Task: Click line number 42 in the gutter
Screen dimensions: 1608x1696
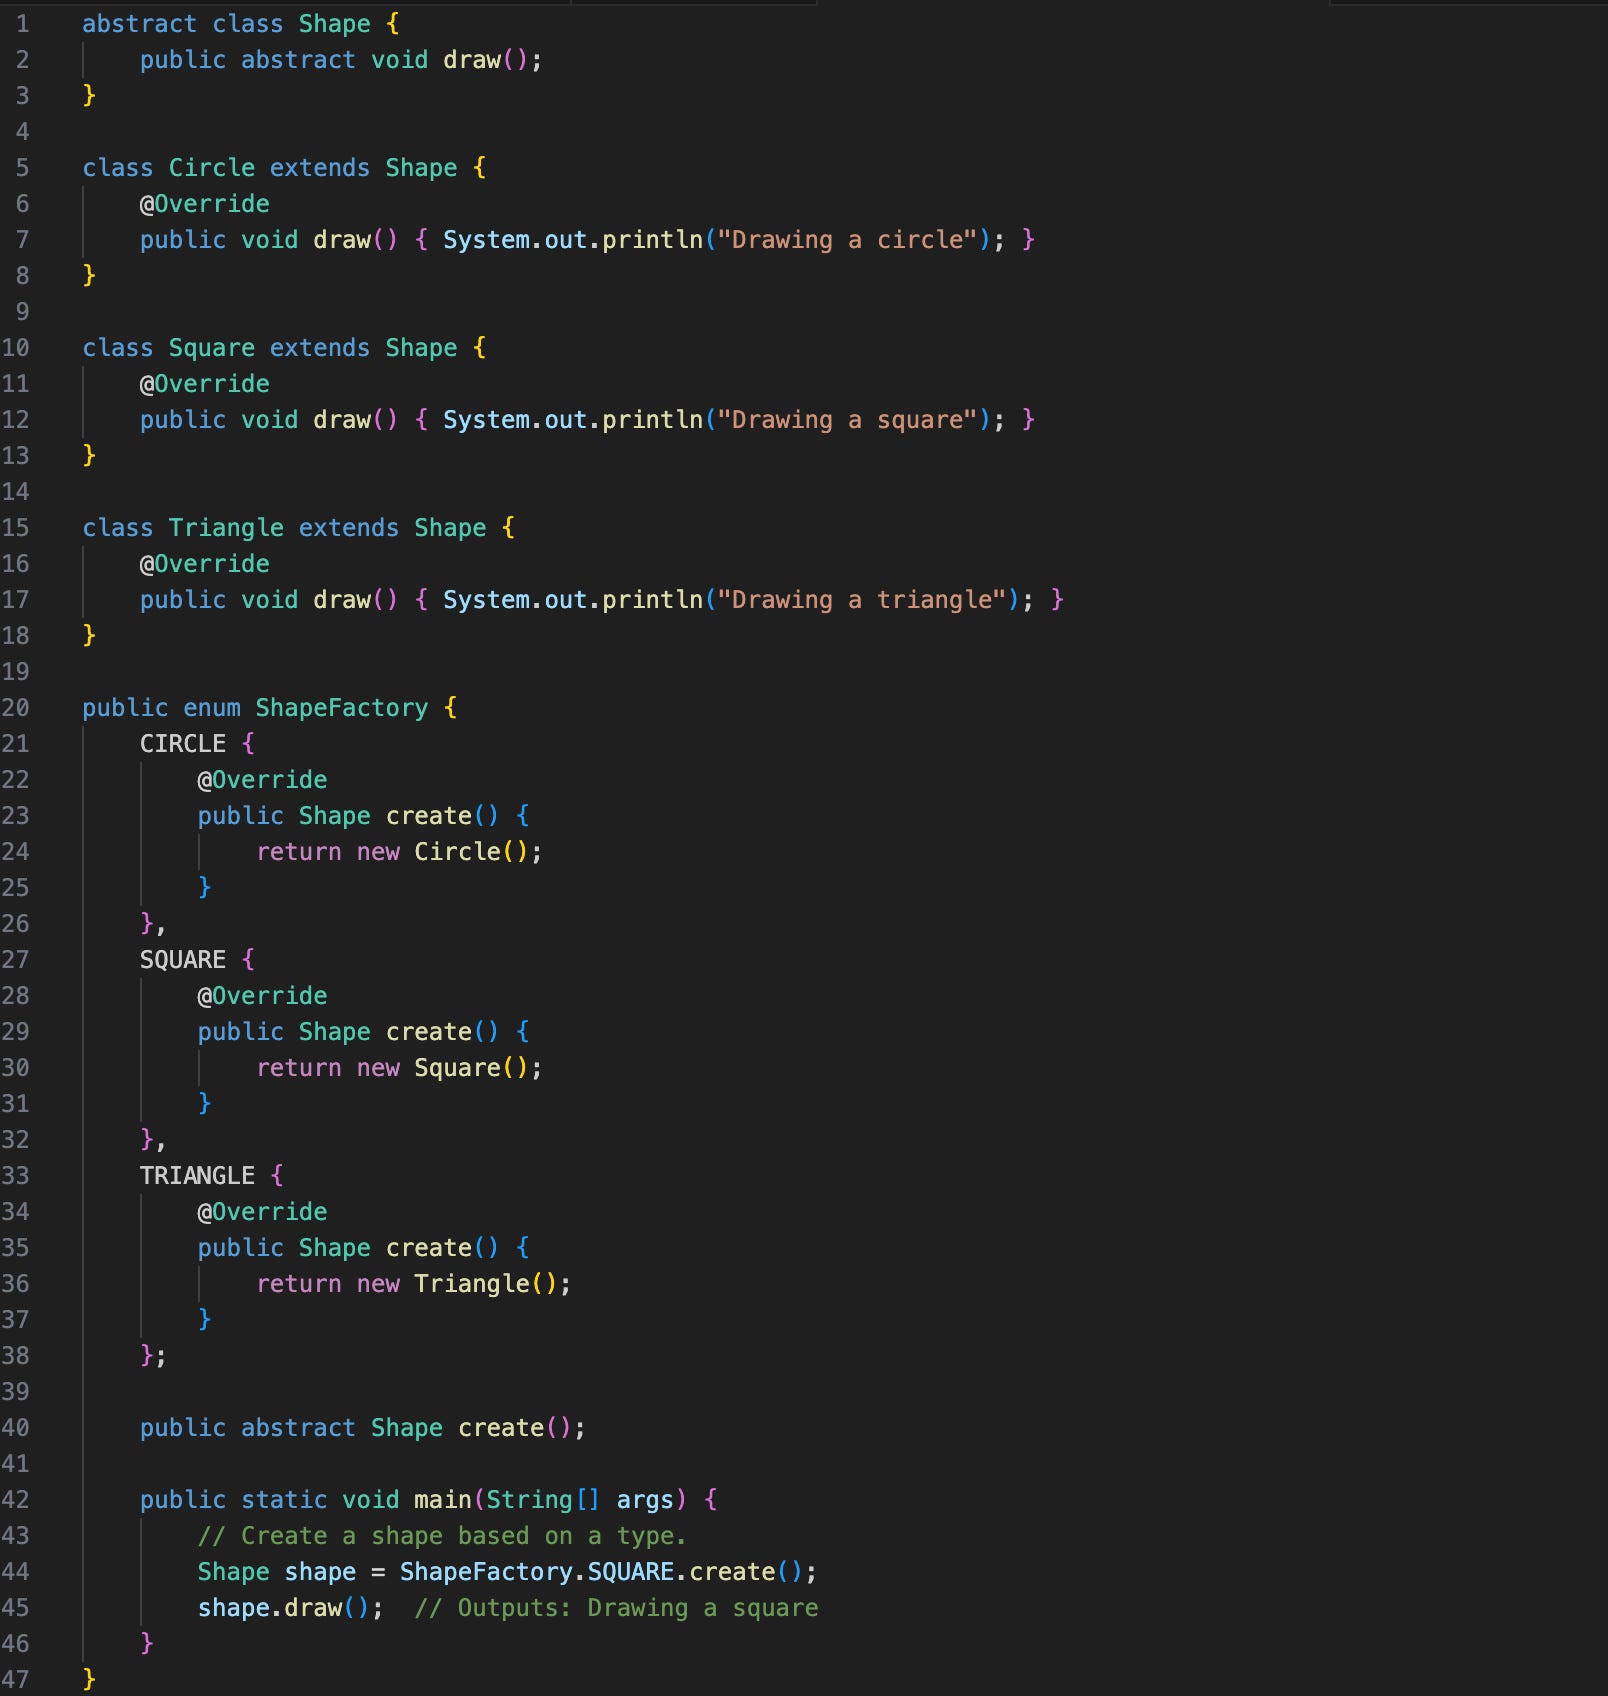Action: point(16,1500)
